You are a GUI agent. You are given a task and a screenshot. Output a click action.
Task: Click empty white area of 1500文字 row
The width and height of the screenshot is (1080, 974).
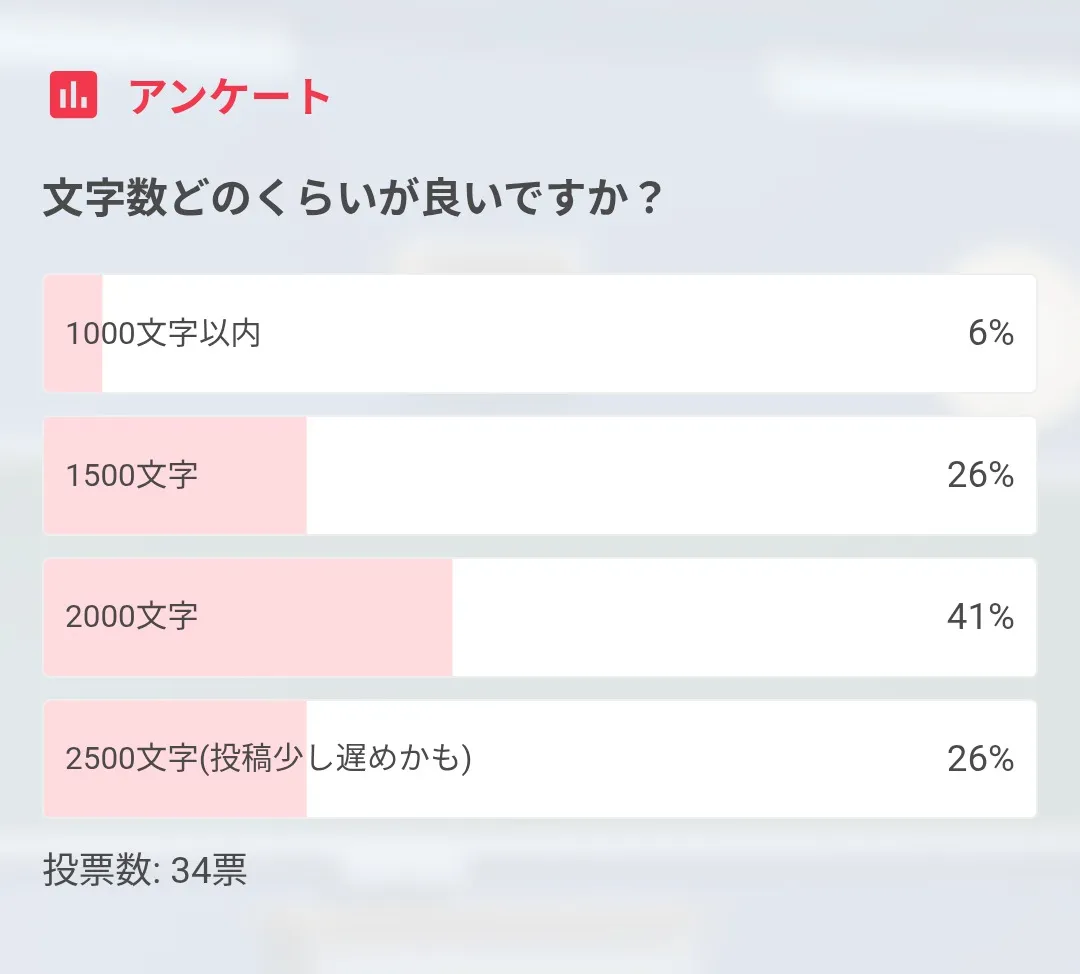[x=620, y=475]
